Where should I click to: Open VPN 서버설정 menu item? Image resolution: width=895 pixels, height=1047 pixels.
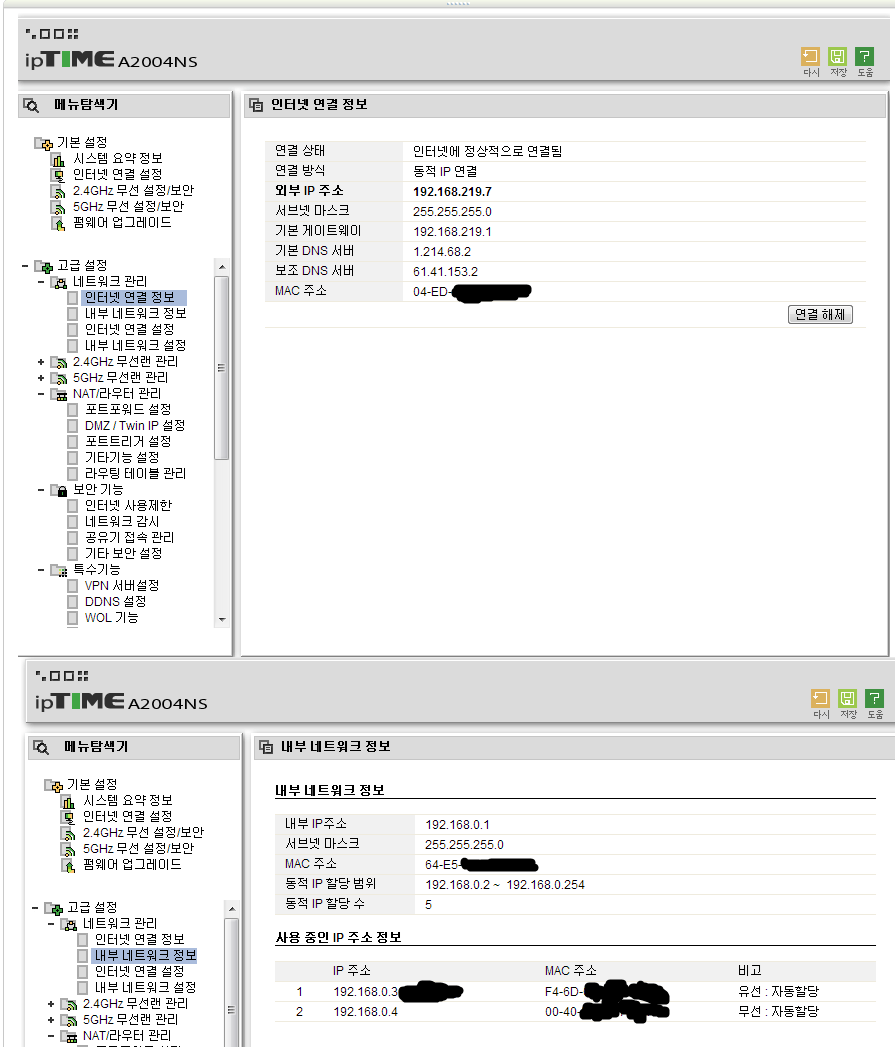[x=122, y=586]
